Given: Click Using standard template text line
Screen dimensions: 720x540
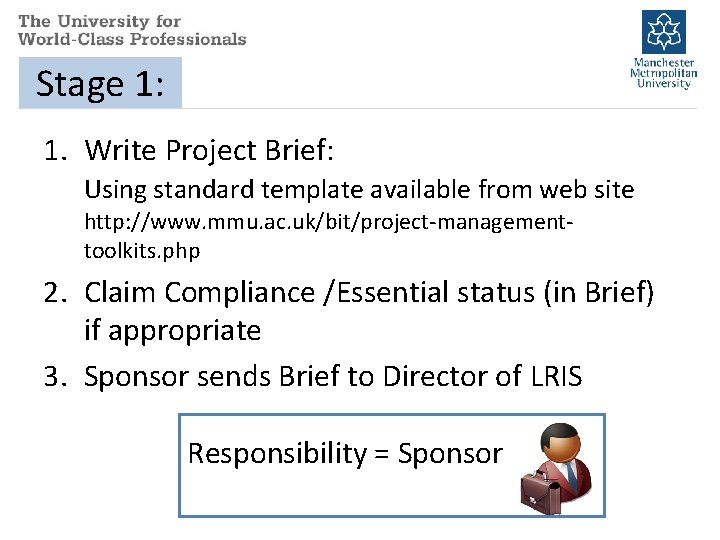Looking at the screenshot, I should [x=359, y=190].
